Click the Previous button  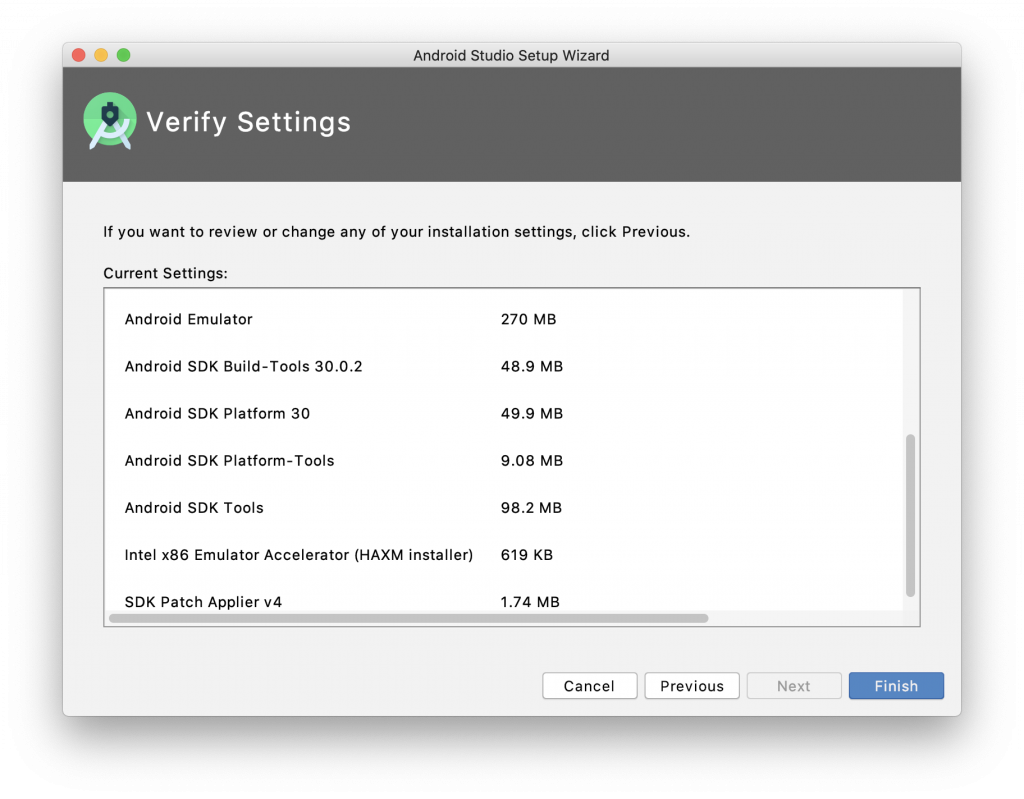coord(692,685)
